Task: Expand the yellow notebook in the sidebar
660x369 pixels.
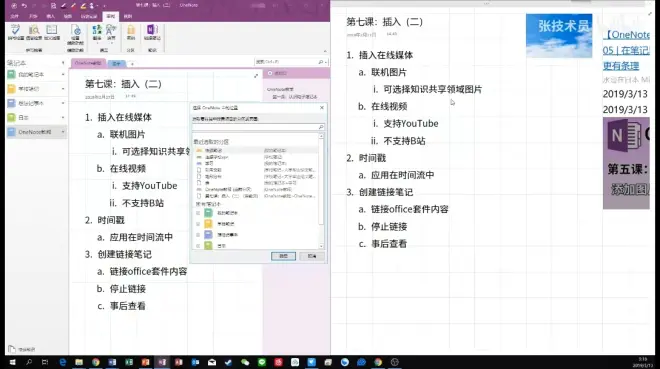Action: click(63, 89)
